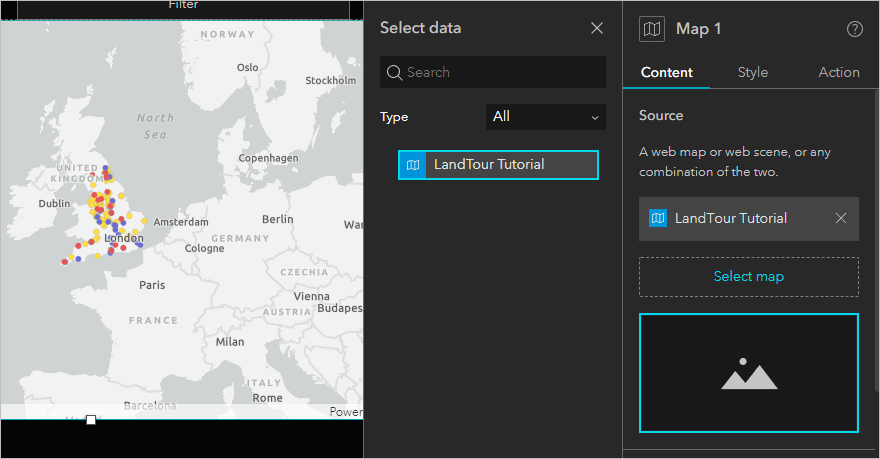Close the Select data panel

tap(597, 28)
